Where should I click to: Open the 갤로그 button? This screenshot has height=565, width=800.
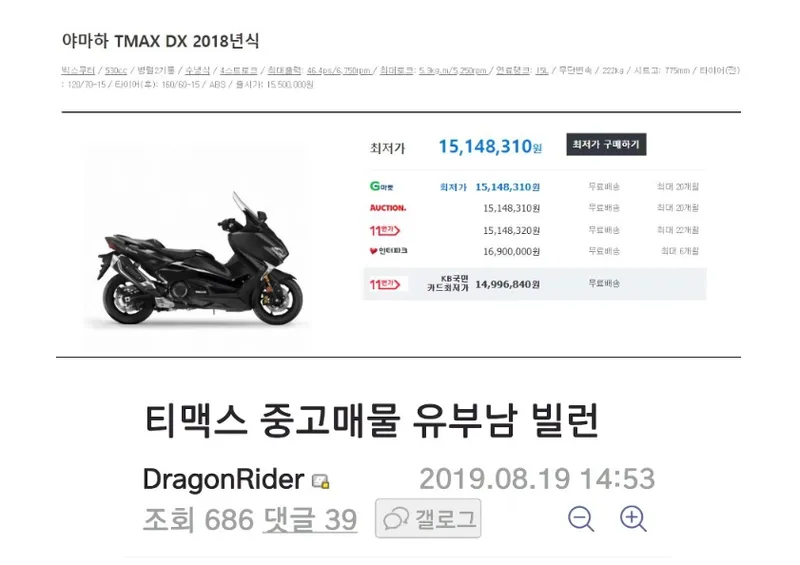[428, 519]
